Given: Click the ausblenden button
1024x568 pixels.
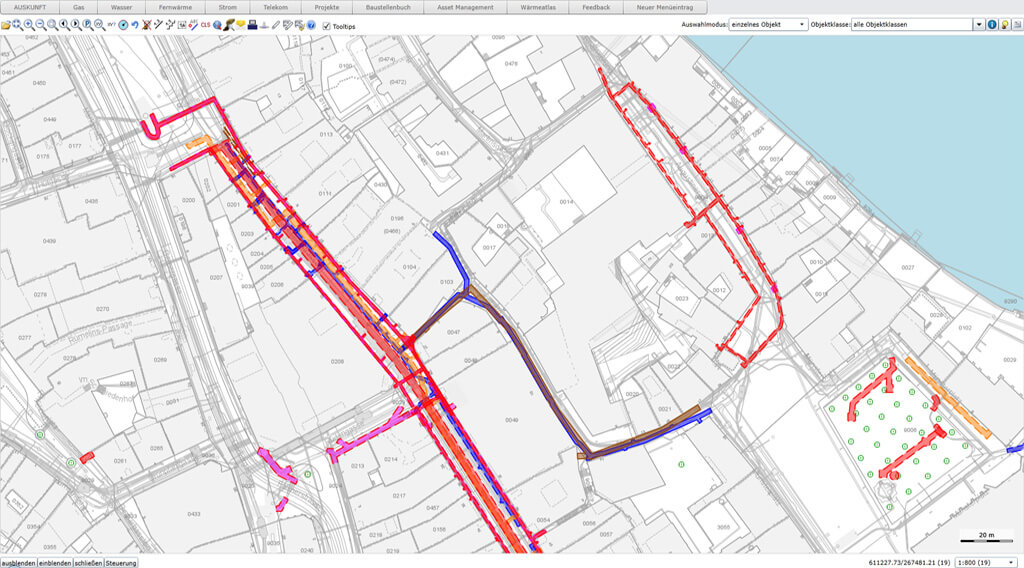Looking at the screenshot, I should click(x=18, y=562).
